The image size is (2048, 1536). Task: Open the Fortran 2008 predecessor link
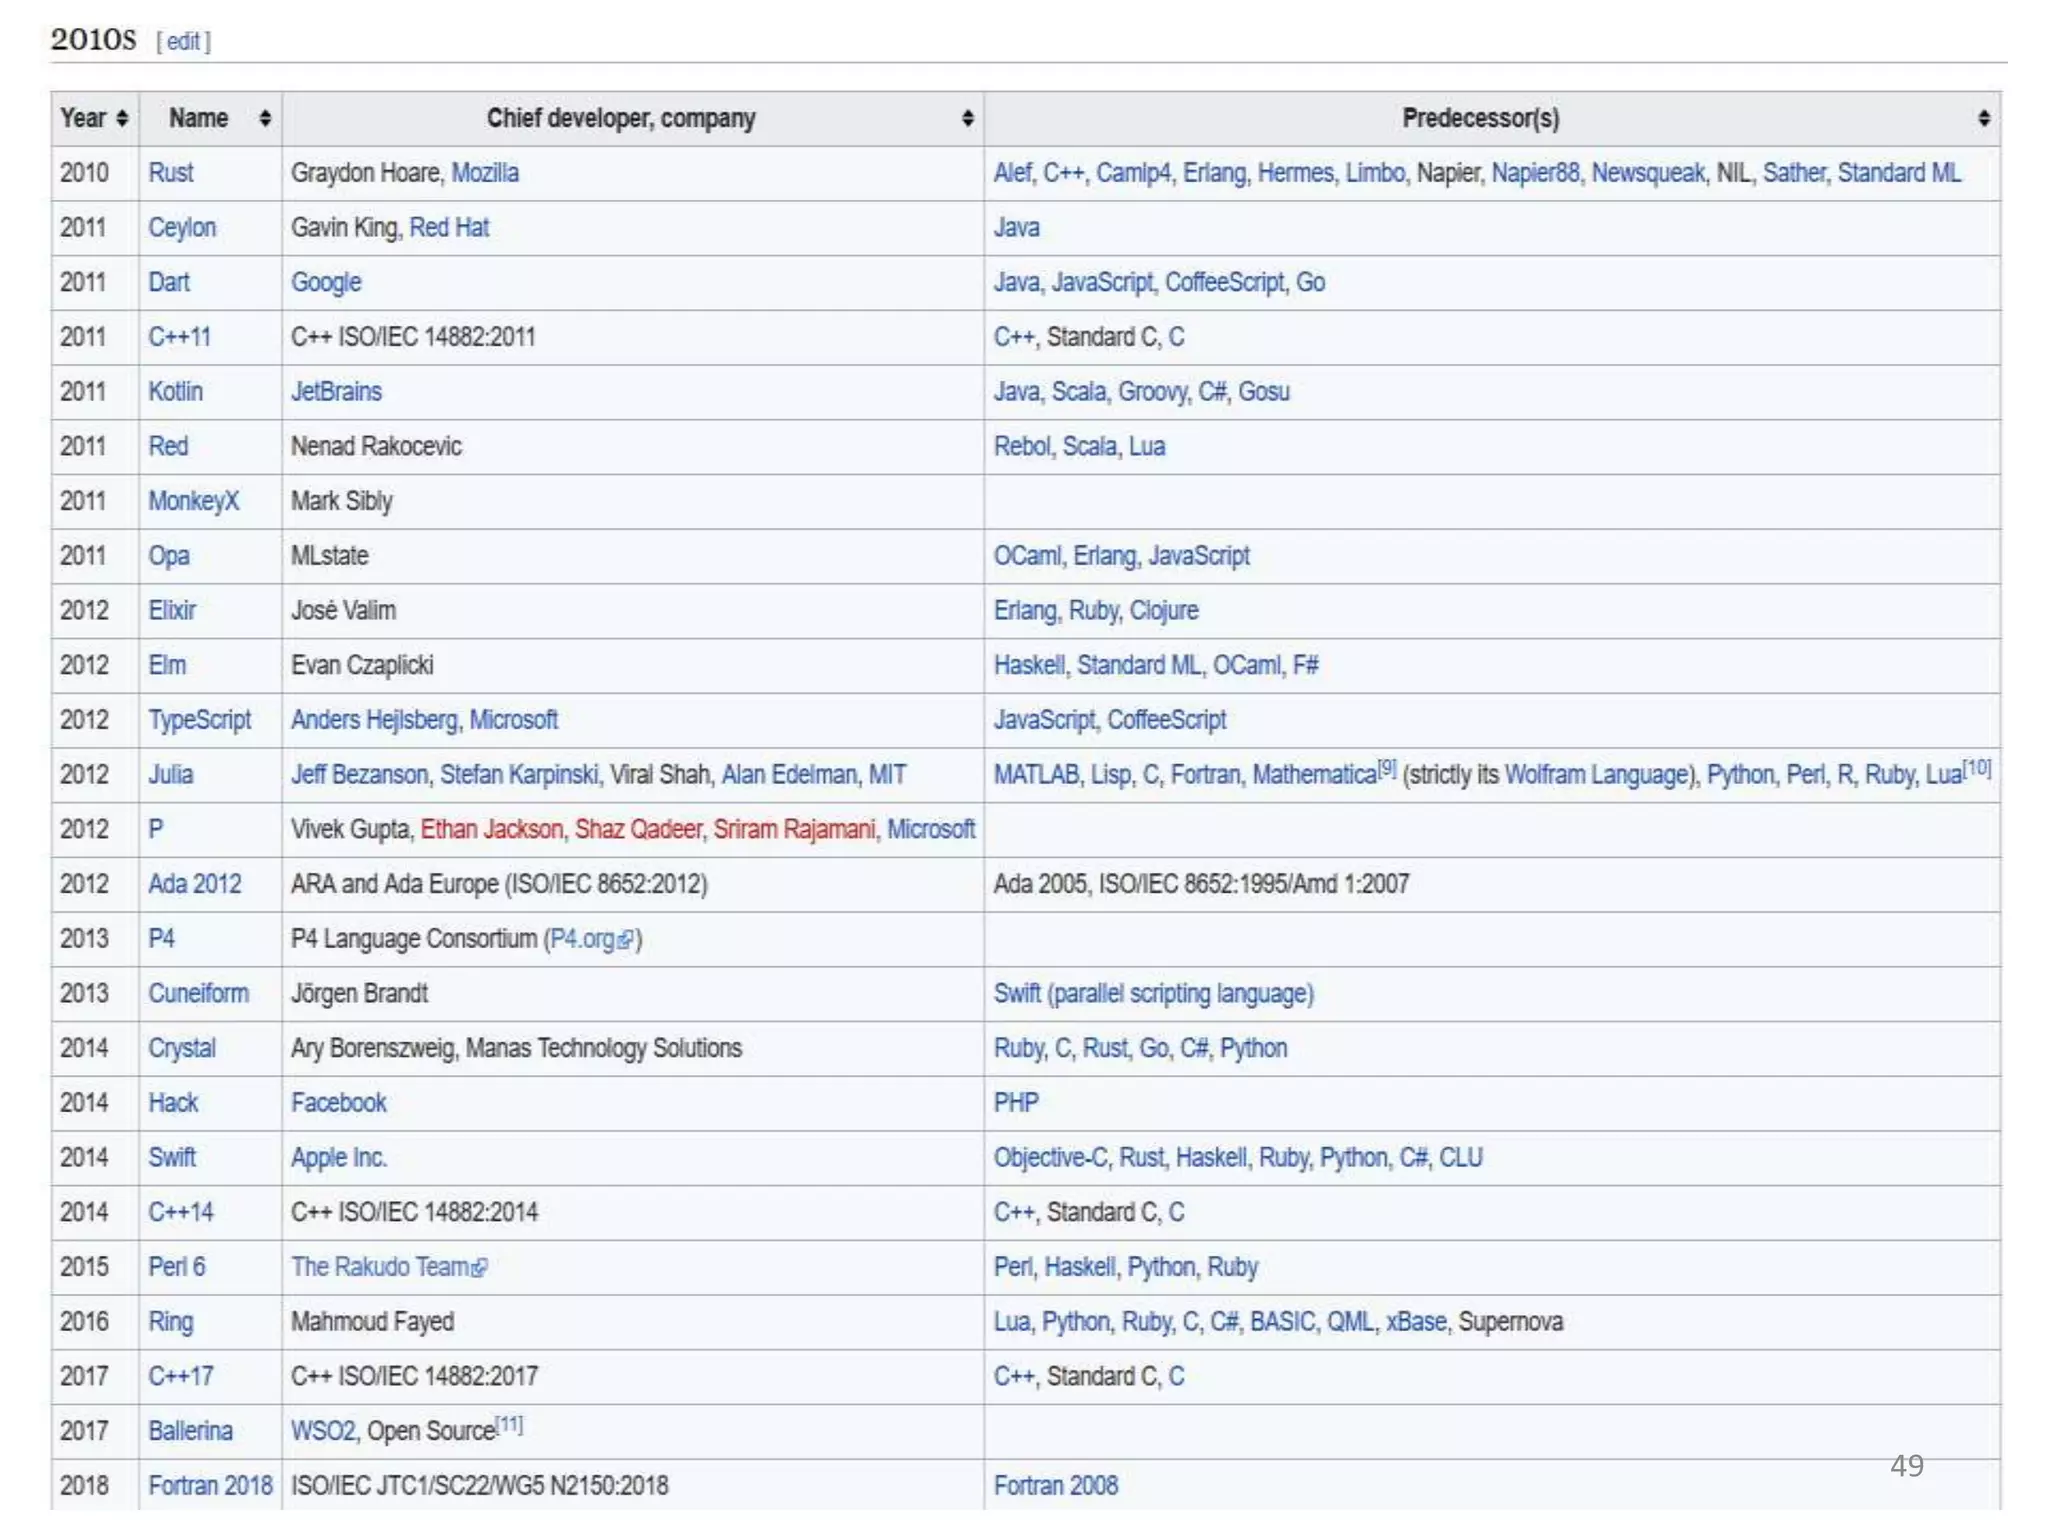1055,1486
